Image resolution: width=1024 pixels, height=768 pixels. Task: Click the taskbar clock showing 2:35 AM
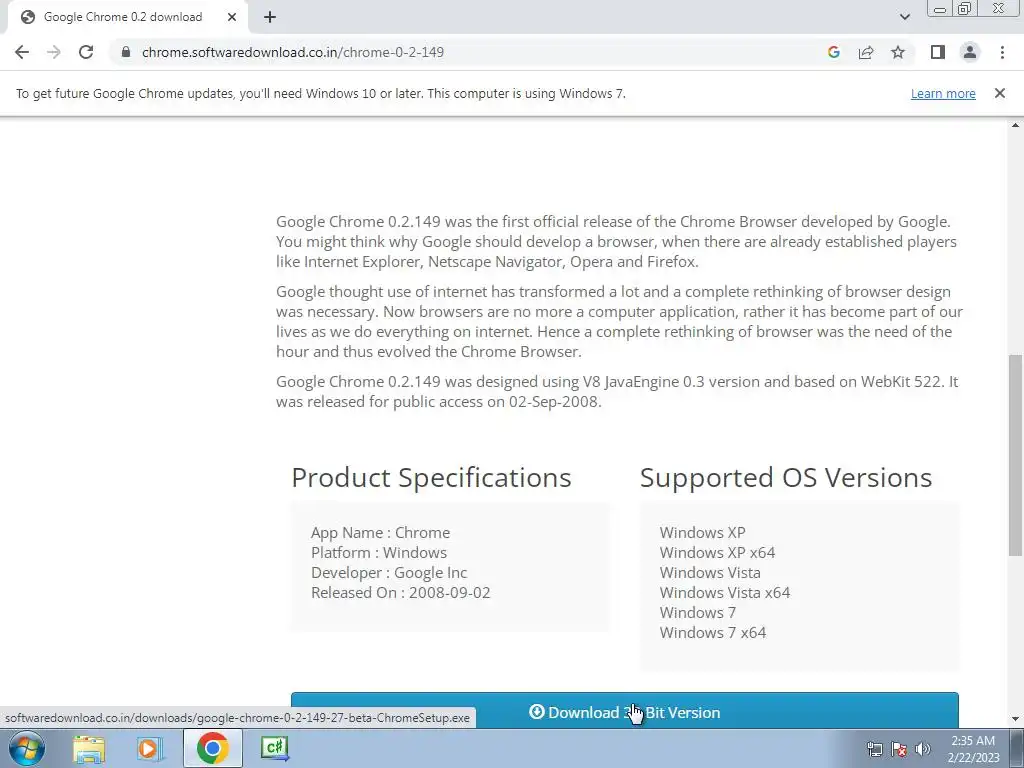click(973, 749)
